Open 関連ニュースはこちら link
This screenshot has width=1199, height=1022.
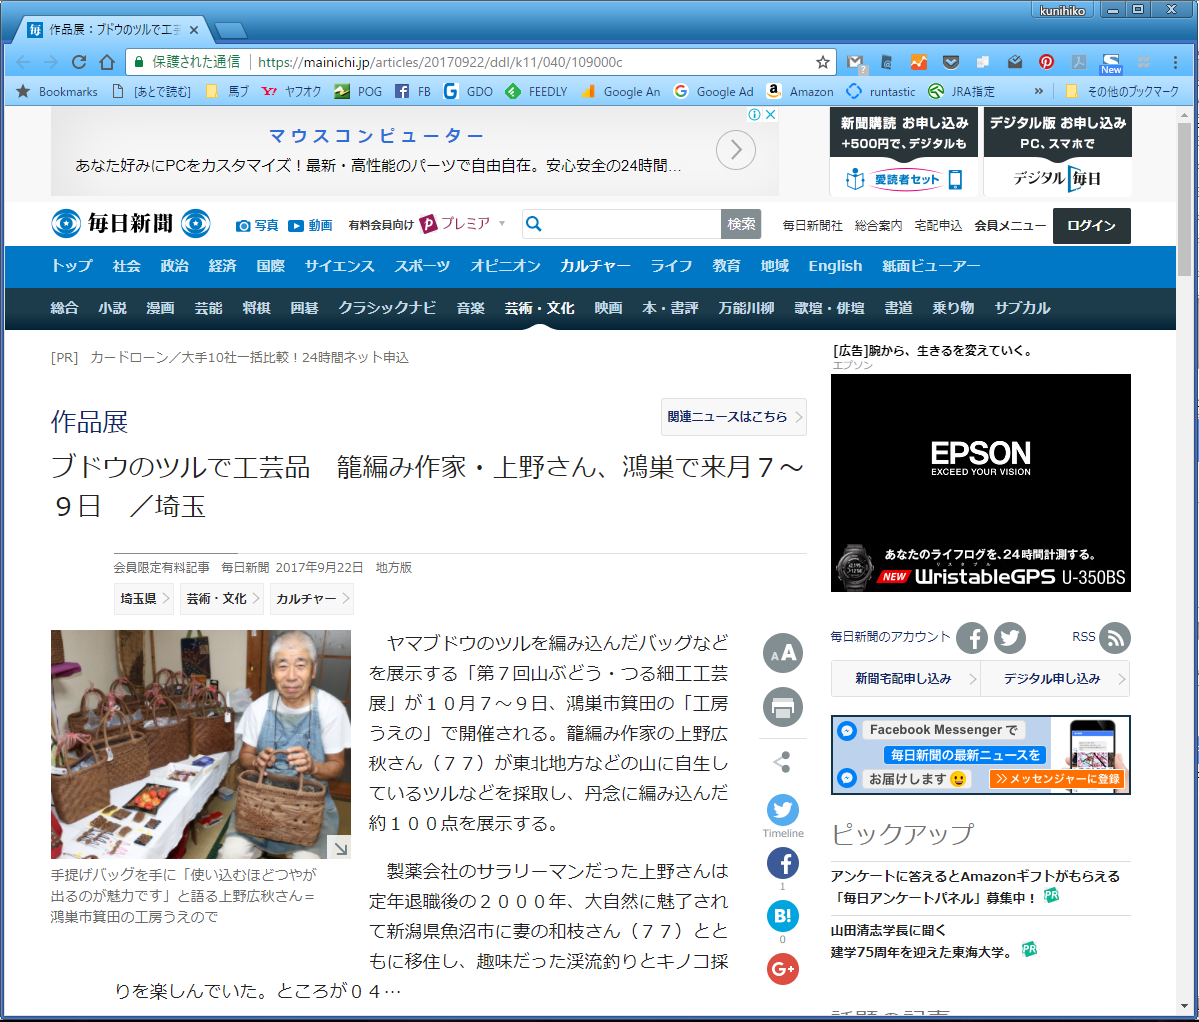tap(734, 417)
